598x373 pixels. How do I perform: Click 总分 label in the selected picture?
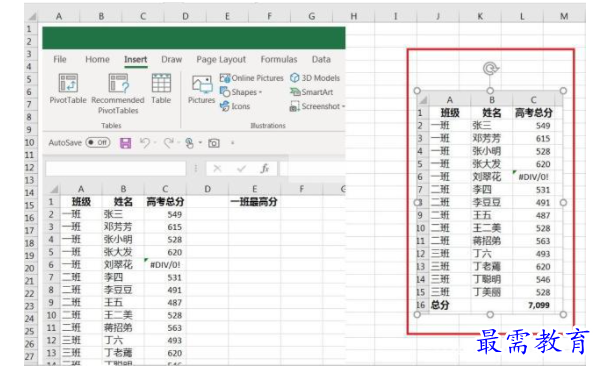click(440, 305)
